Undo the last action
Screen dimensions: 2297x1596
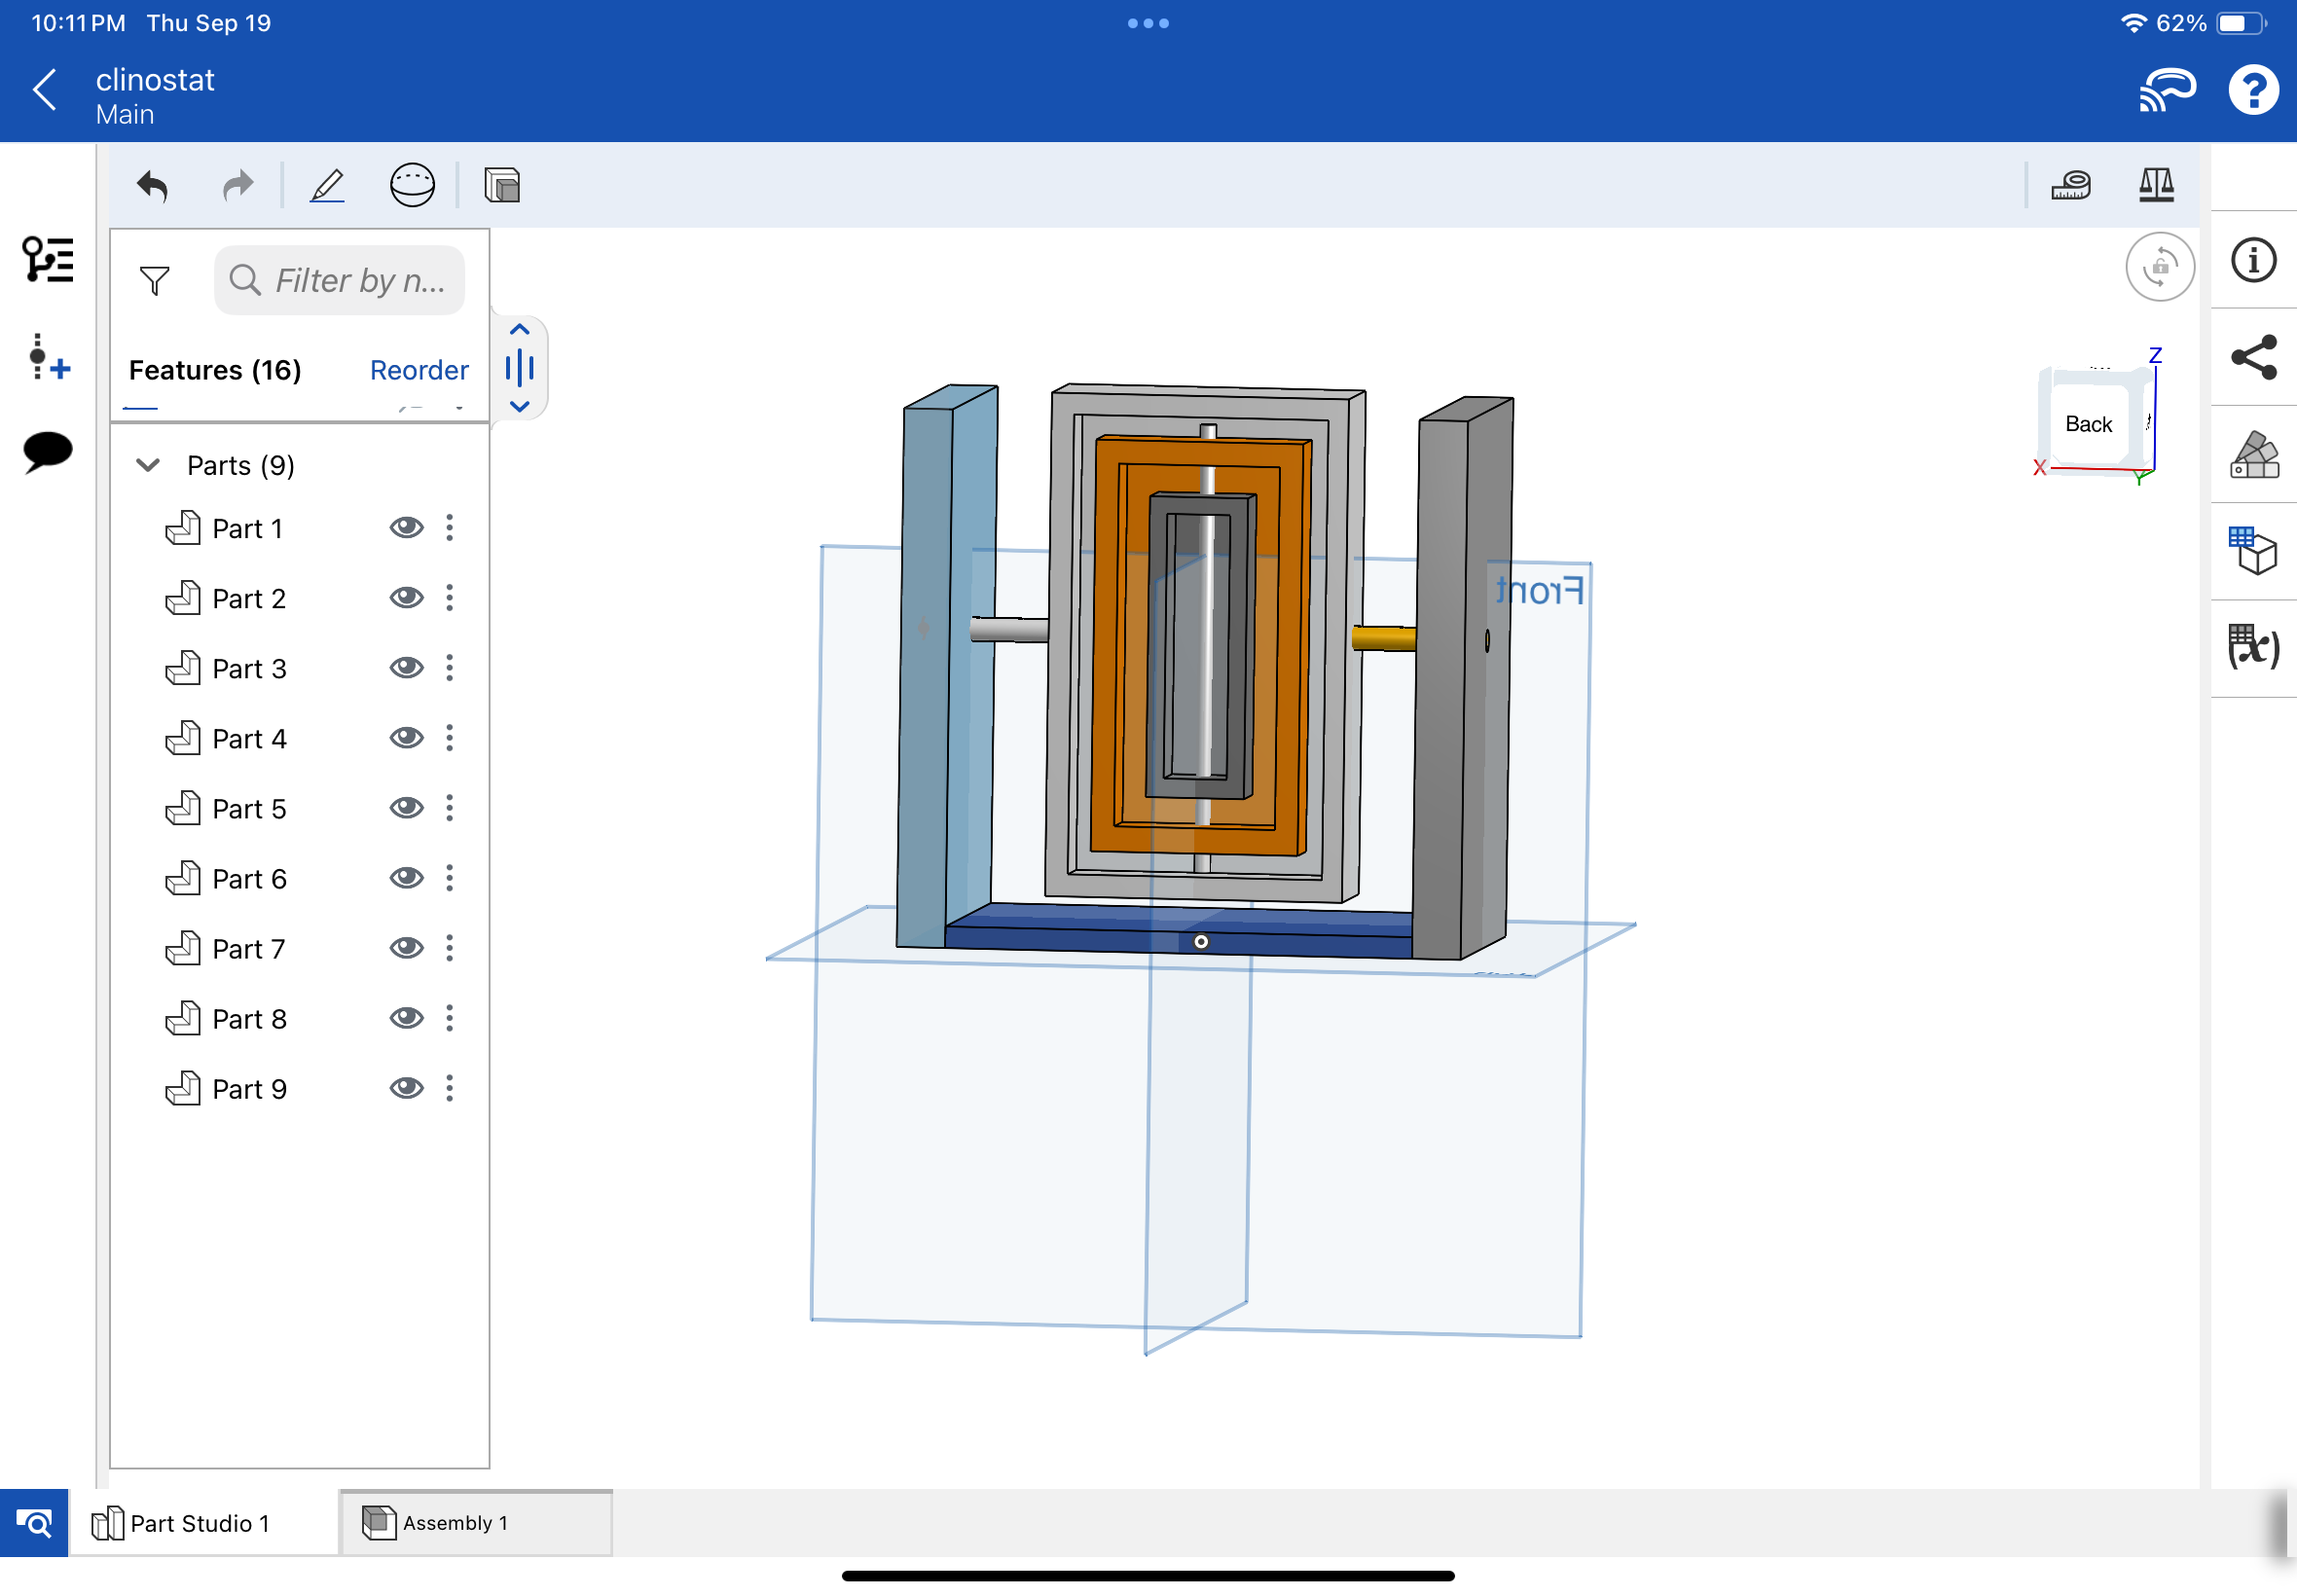[x=152, y=186]
